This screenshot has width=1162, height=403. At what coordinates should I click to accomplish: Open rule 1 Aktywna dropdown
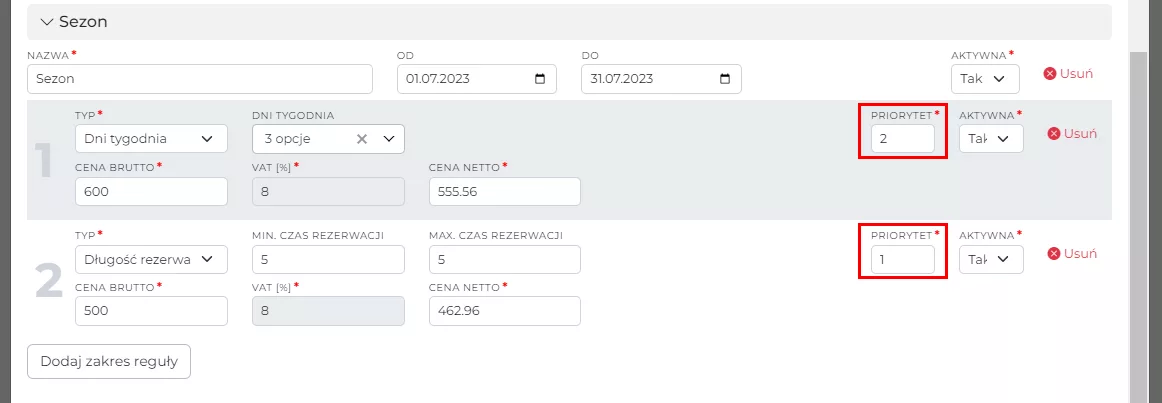pos(990,139)
